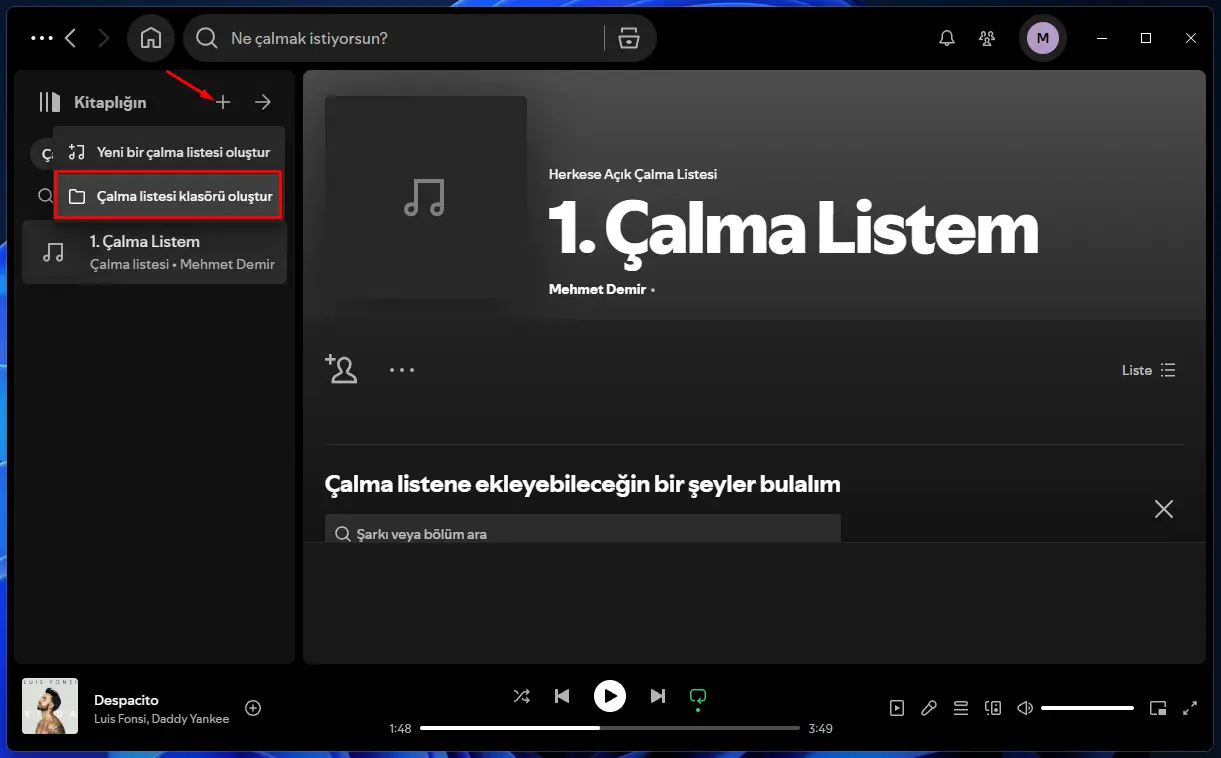Screen dimensions: 1221x758
Task: Change view with the 'Liste' dropdown
Action: [x=1149, y=370]
